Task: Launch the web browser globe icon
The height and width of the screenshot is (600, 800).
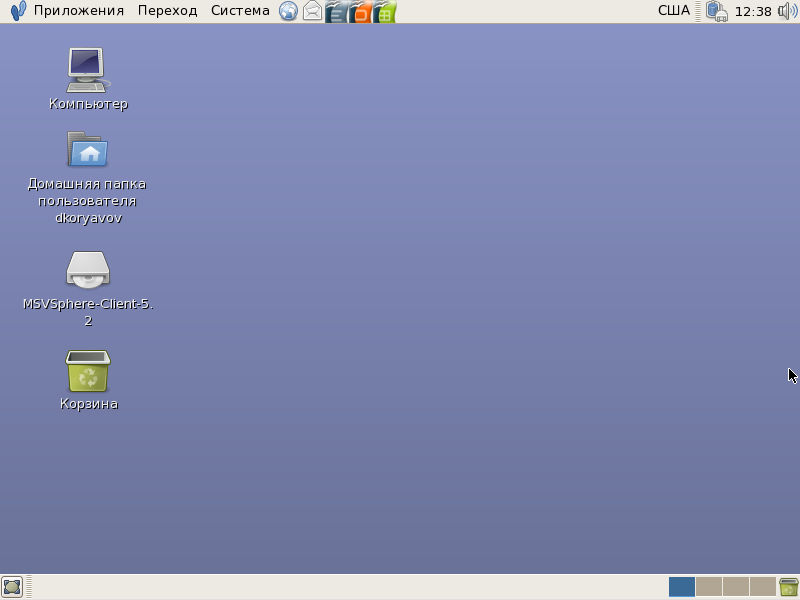Action: pos(289,11)
